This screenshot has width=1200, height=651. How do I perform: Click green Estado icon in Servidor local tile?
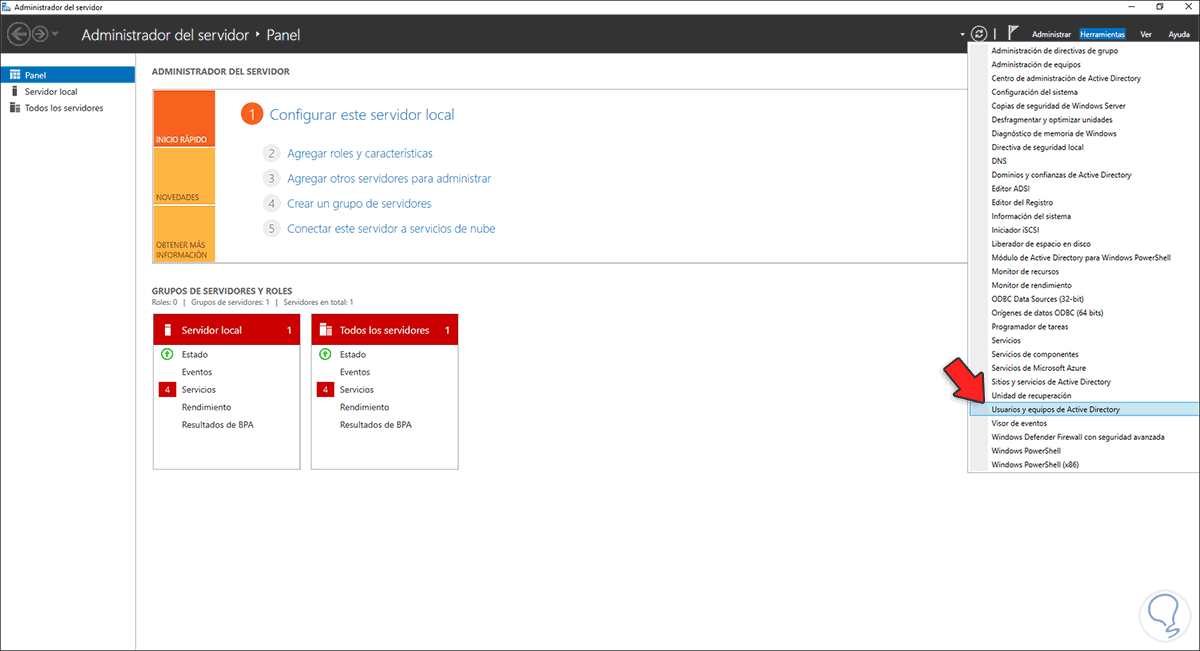point(167,354)
